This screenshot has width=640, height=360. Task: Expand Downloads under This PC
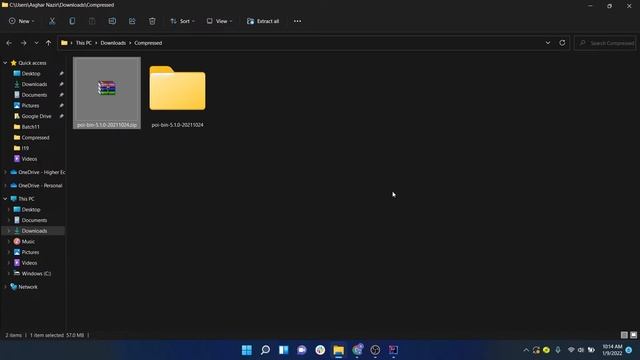9,231
